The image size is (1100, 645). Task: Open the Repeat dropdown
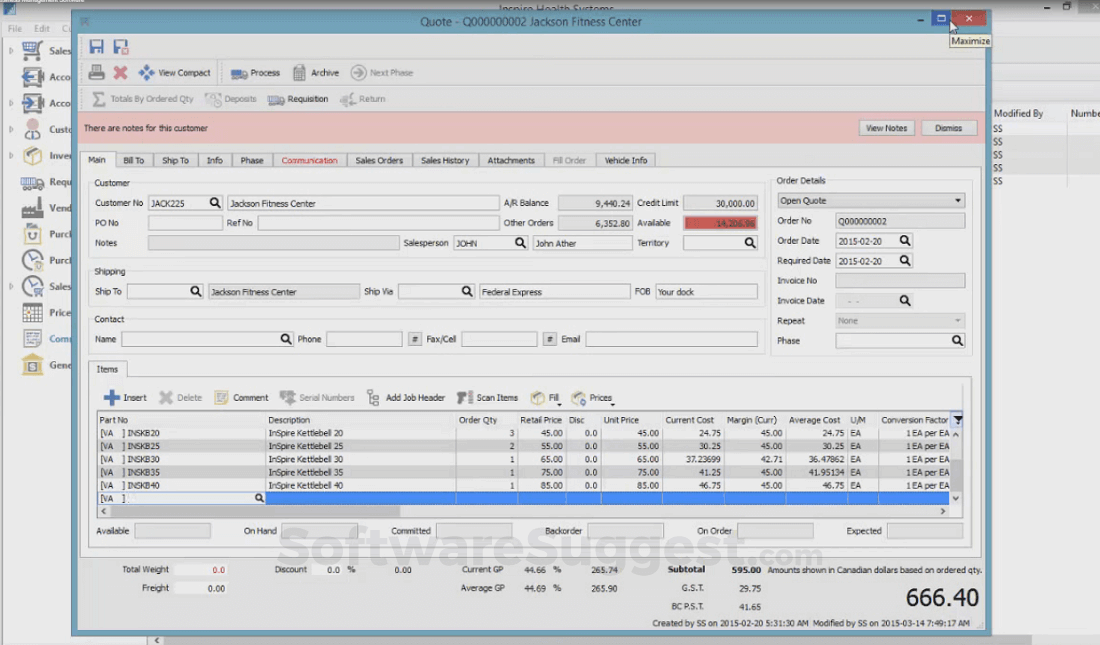(x=900, y=321)
